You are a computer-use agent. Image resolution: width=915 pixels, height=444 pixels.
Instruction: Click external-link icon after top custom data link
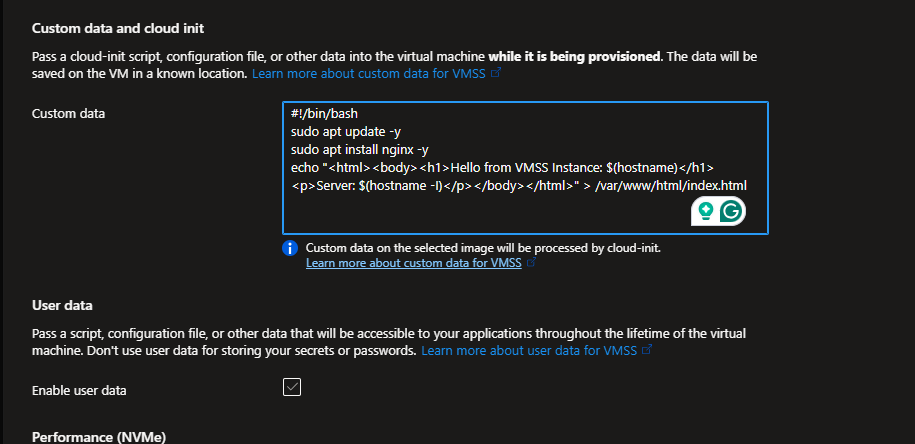pyautogui.click(x=496, y=74)
